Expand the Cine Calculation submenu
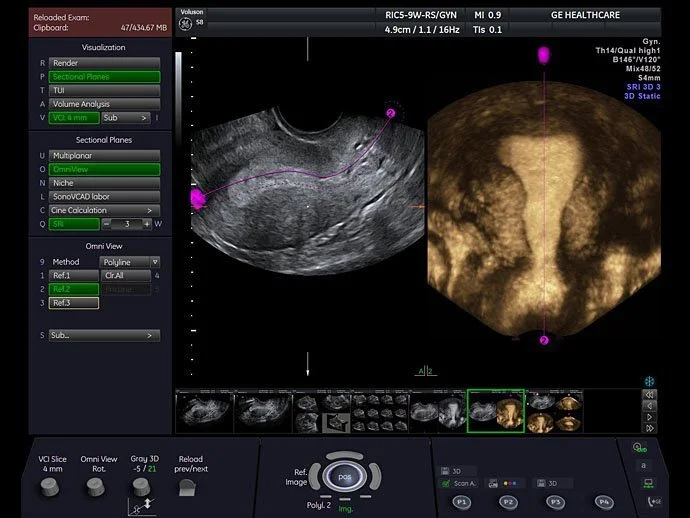Screen dimensions: 690x518 (104, 210)
